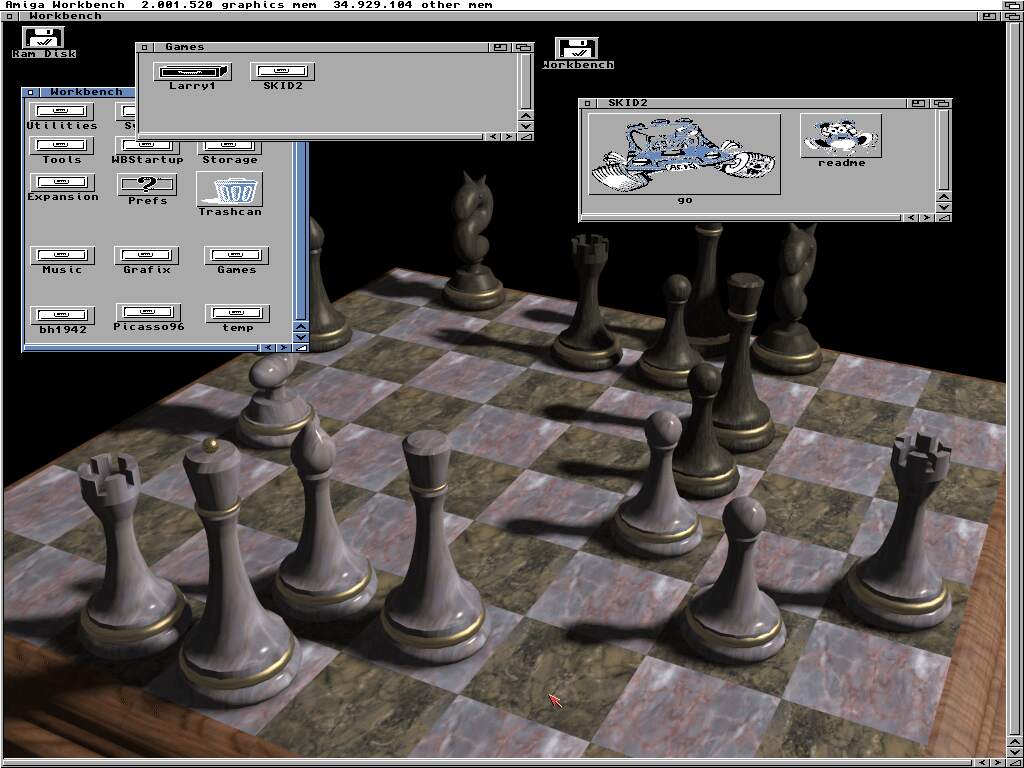This screenshot has width=1024, height=768.
Task: Select the Trashcan icon
Action: (x=229, y=189)
